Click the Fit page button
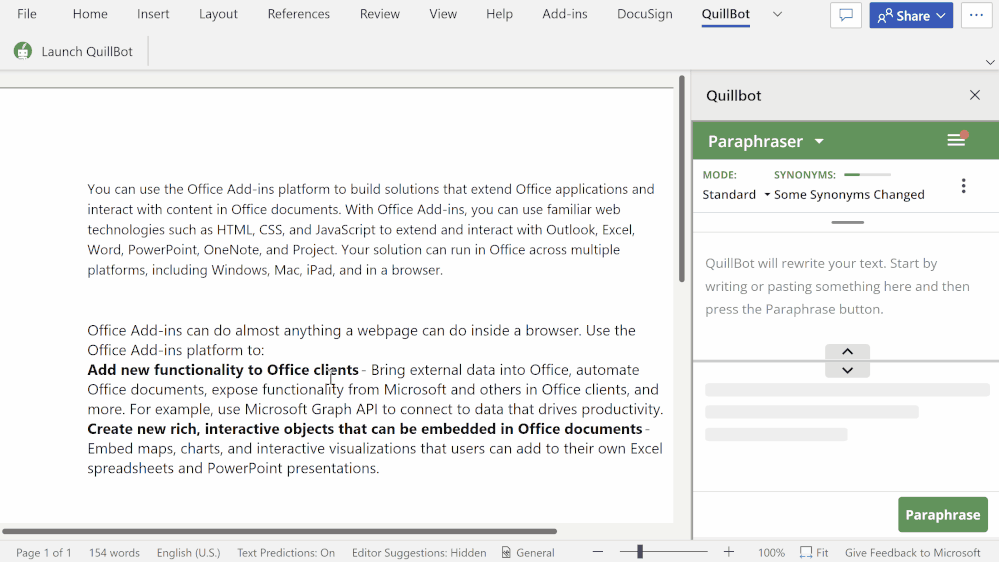This screenshot has width=999, height=562. tap(814, 552)
